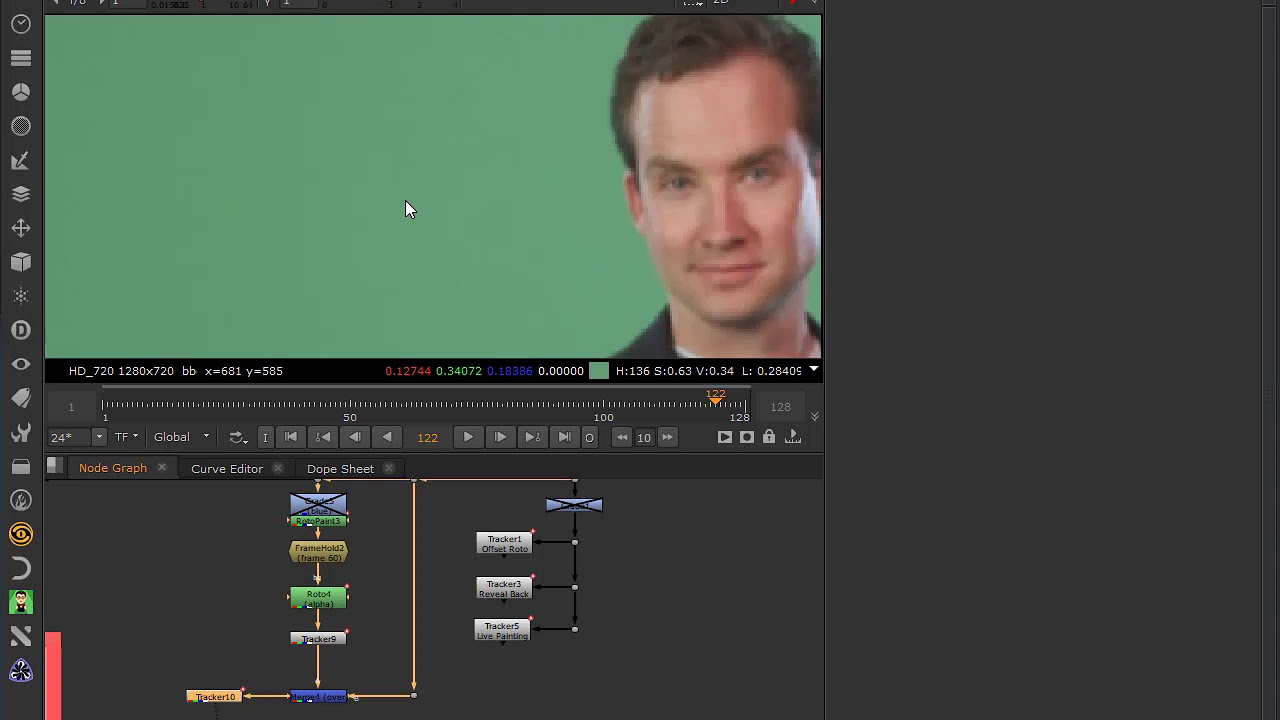Expand the viewer info bar arrow

coord(814,370)
